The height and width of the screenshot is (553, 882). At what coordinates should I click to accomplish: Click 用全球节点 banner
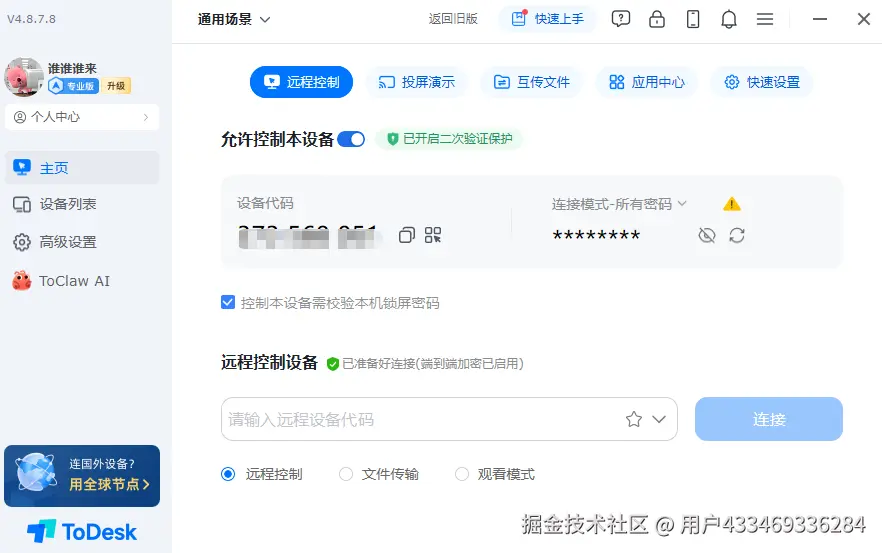(x=82, y=476)
